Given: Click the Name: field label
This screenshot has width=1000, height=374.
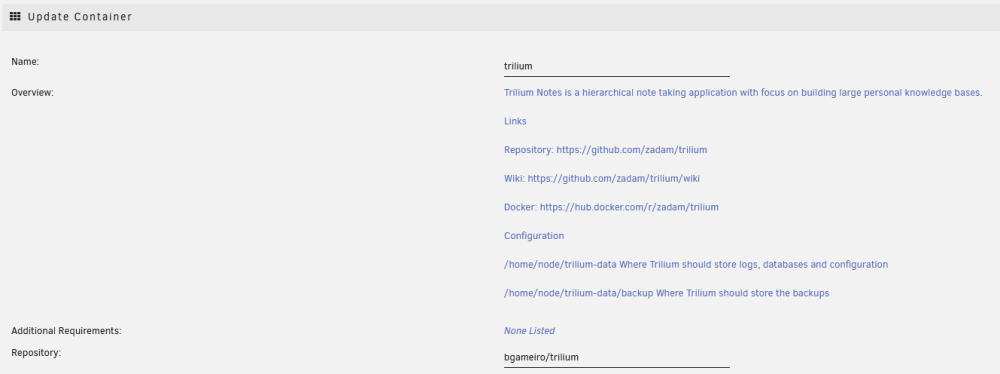Looking at the screenshot, I should [26, 61].
